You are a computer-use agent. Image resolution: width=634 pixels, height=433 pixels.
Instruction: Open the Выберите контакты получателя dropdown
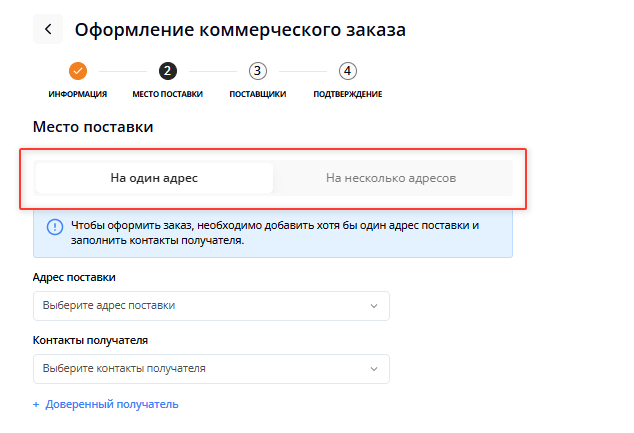click(x=200, y=369)
